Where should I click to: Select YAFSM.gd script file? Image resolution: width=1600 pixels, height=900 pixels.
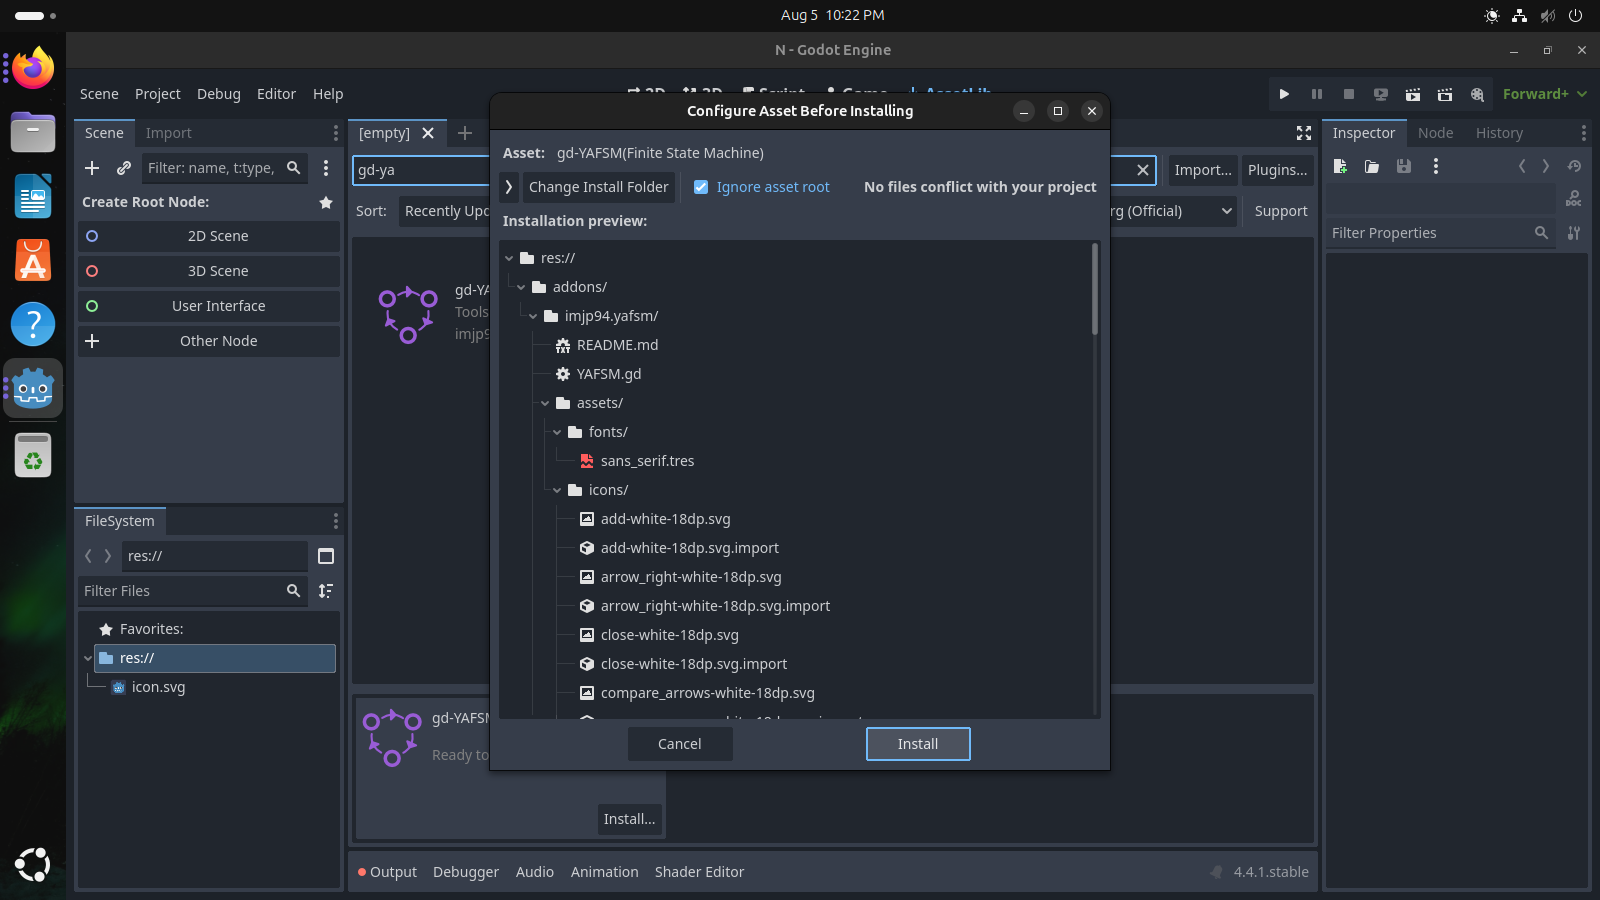(x=609, y=374)
